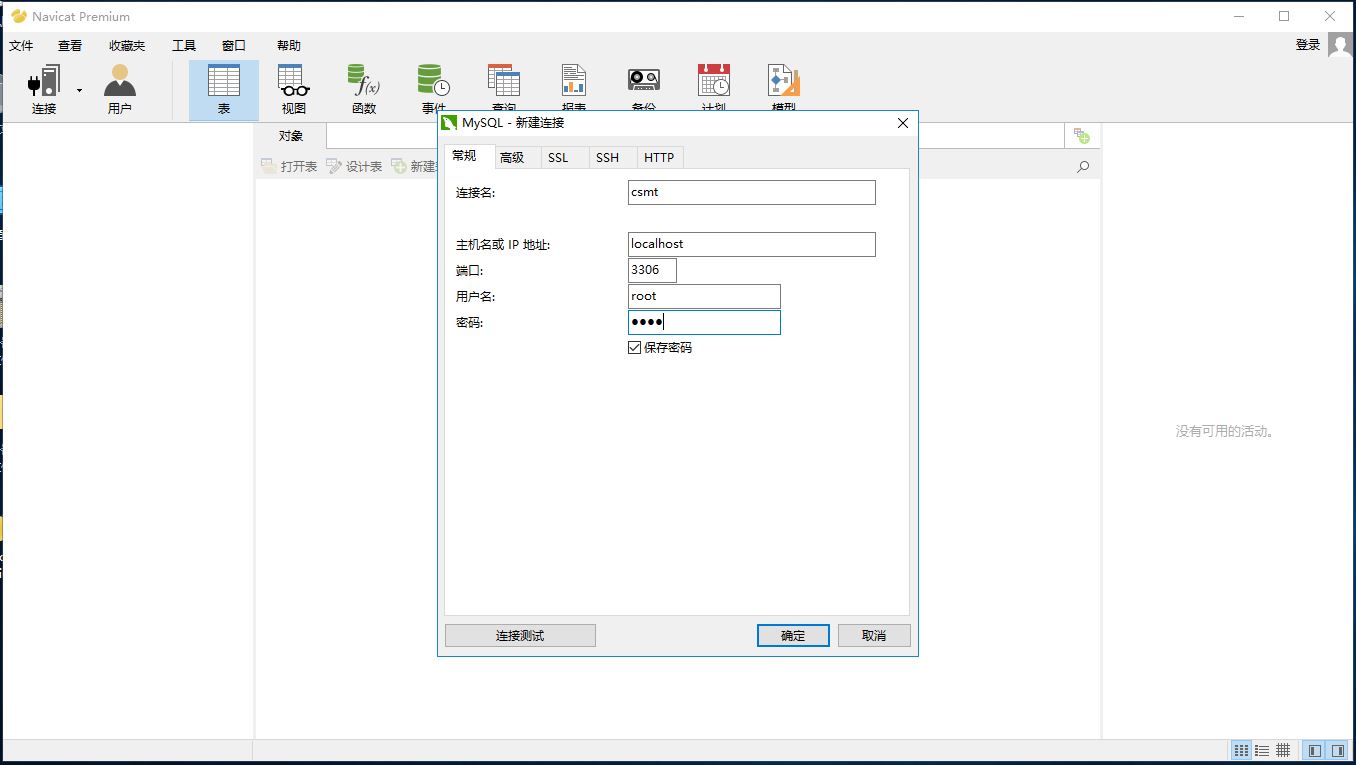This screenshot has width=1356, height=765.
Task: Click the 连接测试 button
Action: (x=520, y=635)
